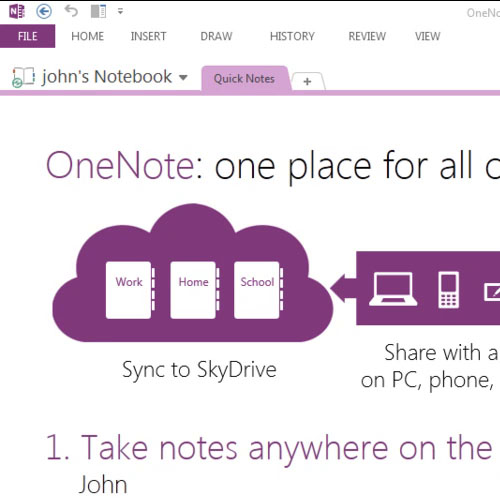Select the Quick Notes section tab
Screen dimensions: 500x500
coord(245,79)
